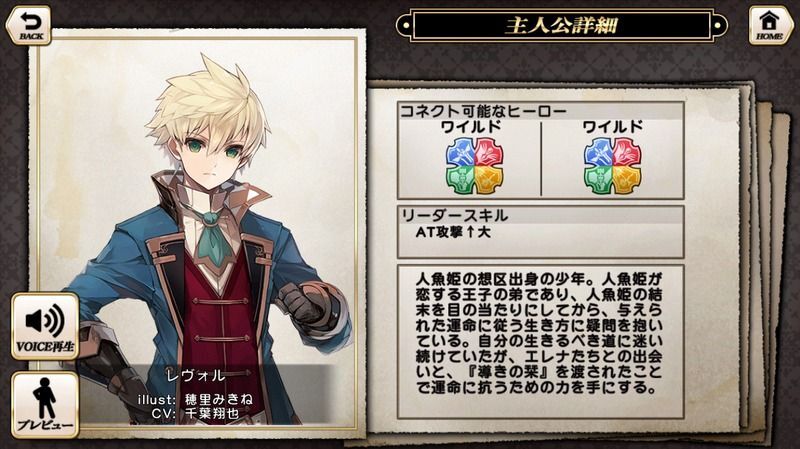Image resolution: width=800 pixels, height=449 pixels.
Task: Go to HOME screen icon
Action: pyautogui.click(x=769, y=25)
